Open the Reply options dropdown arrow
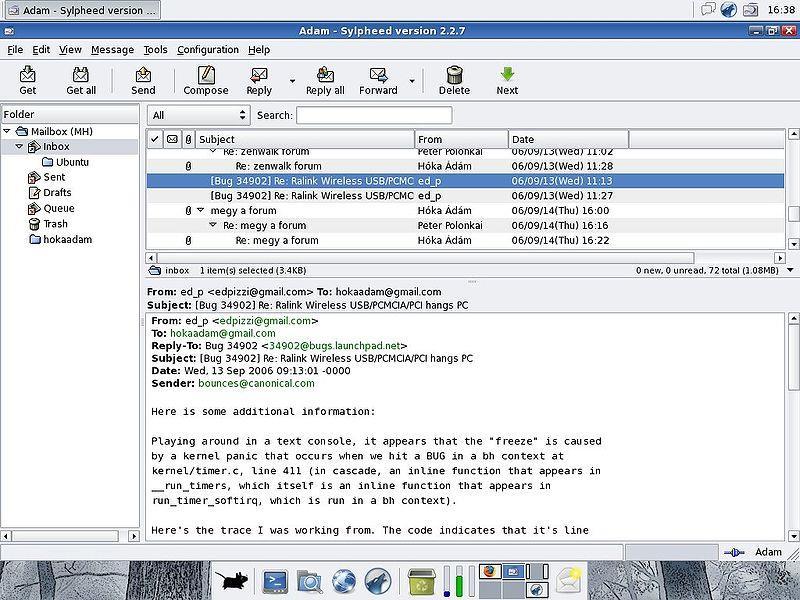800x600 pixels. [x=292, y=81]
